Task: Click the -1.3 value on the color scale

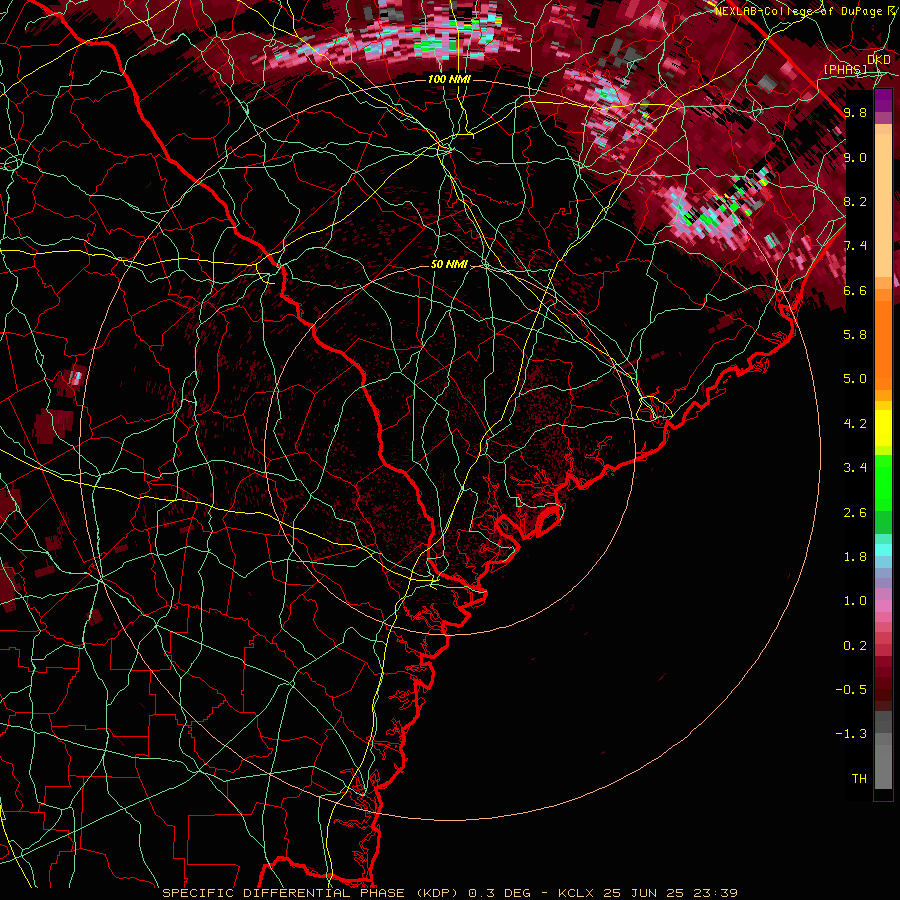Action: tap(851, 734)
